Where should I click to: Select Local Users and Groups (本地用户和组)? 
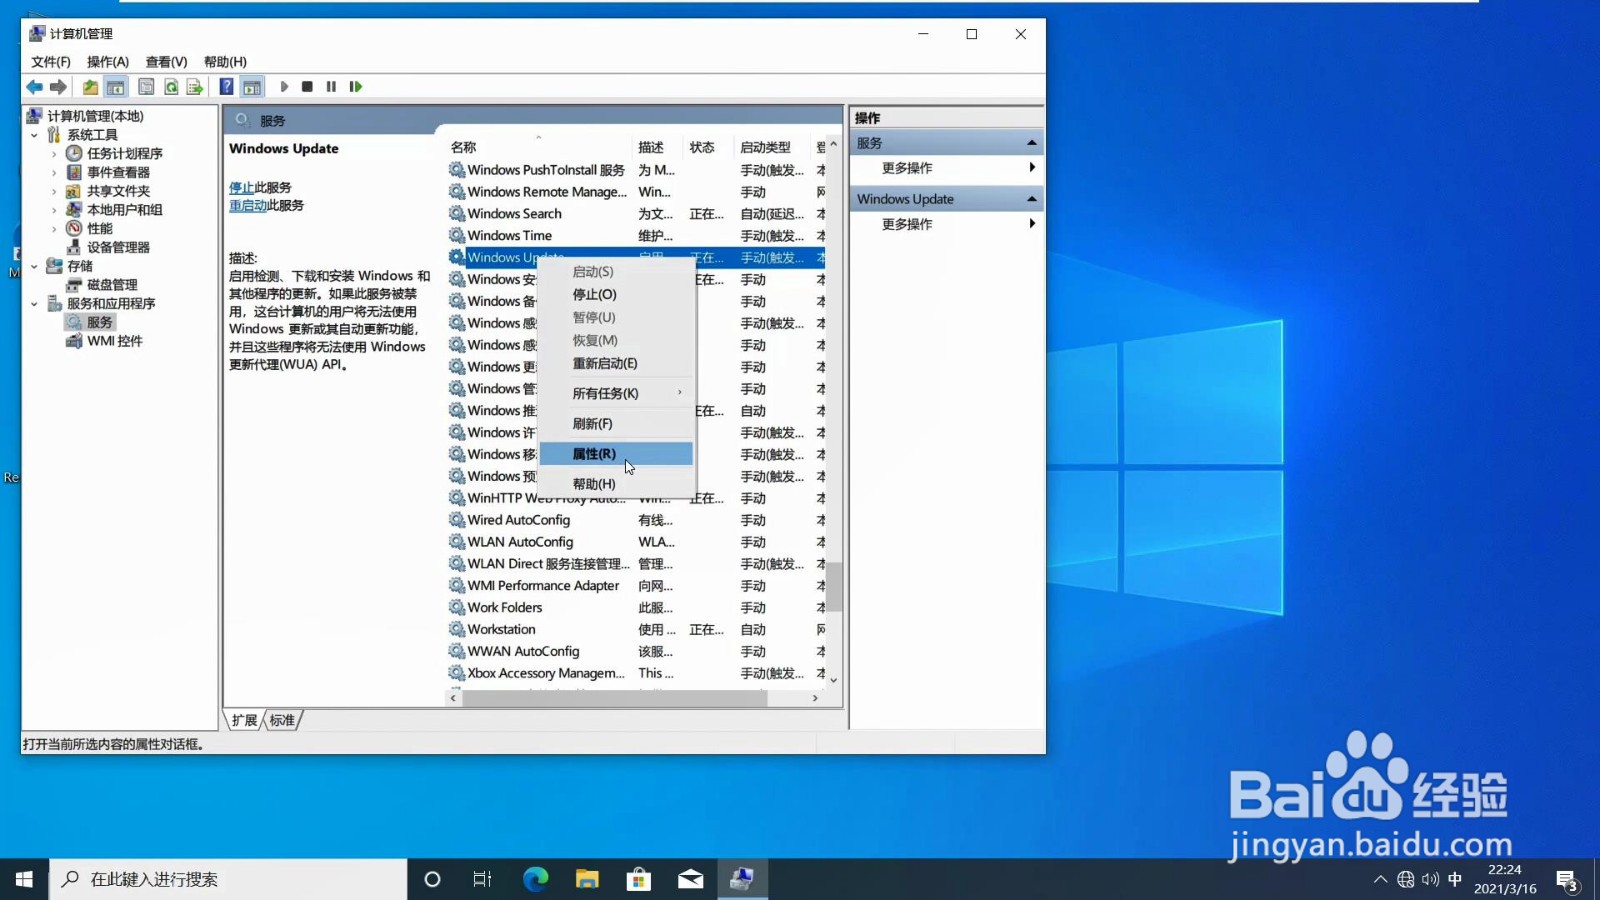pyautogui.click(x=124, y=210)
